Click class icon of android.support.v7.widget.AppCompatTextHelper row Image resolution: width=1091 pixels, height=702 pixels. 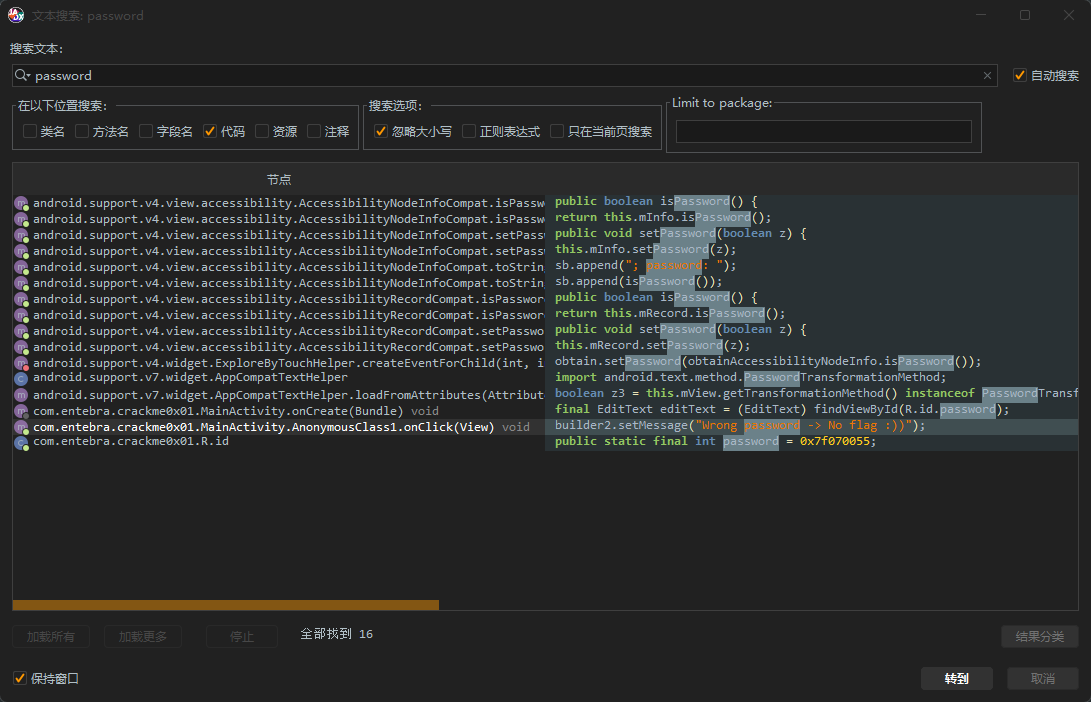click(22, 378)
